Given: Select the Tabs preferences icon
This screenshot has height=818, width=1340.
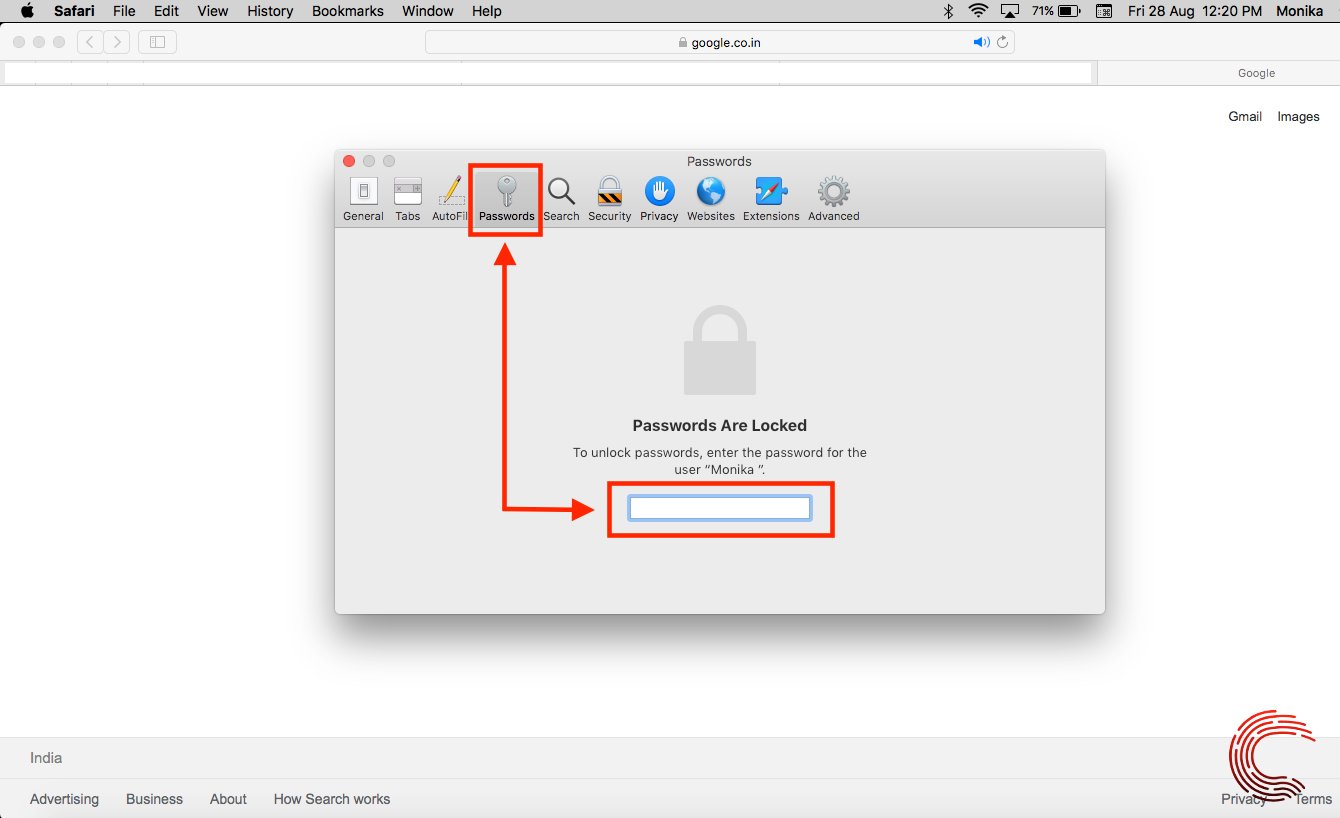Looking at the screenshot, I should [408, 199].
